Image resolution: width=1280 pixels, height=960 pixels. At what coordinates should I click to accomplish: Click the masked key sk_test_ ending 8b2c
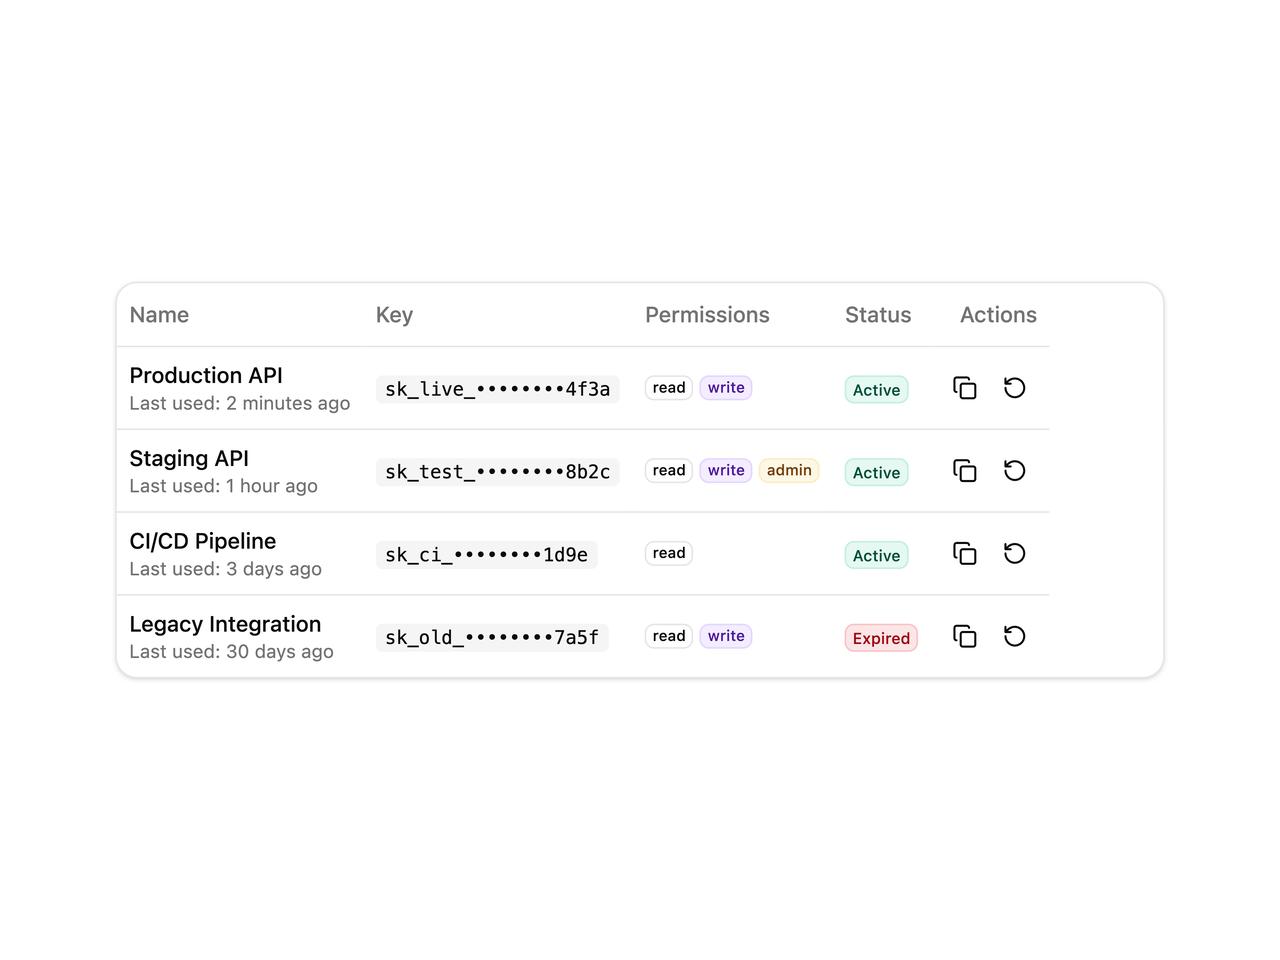click(498, 472)
